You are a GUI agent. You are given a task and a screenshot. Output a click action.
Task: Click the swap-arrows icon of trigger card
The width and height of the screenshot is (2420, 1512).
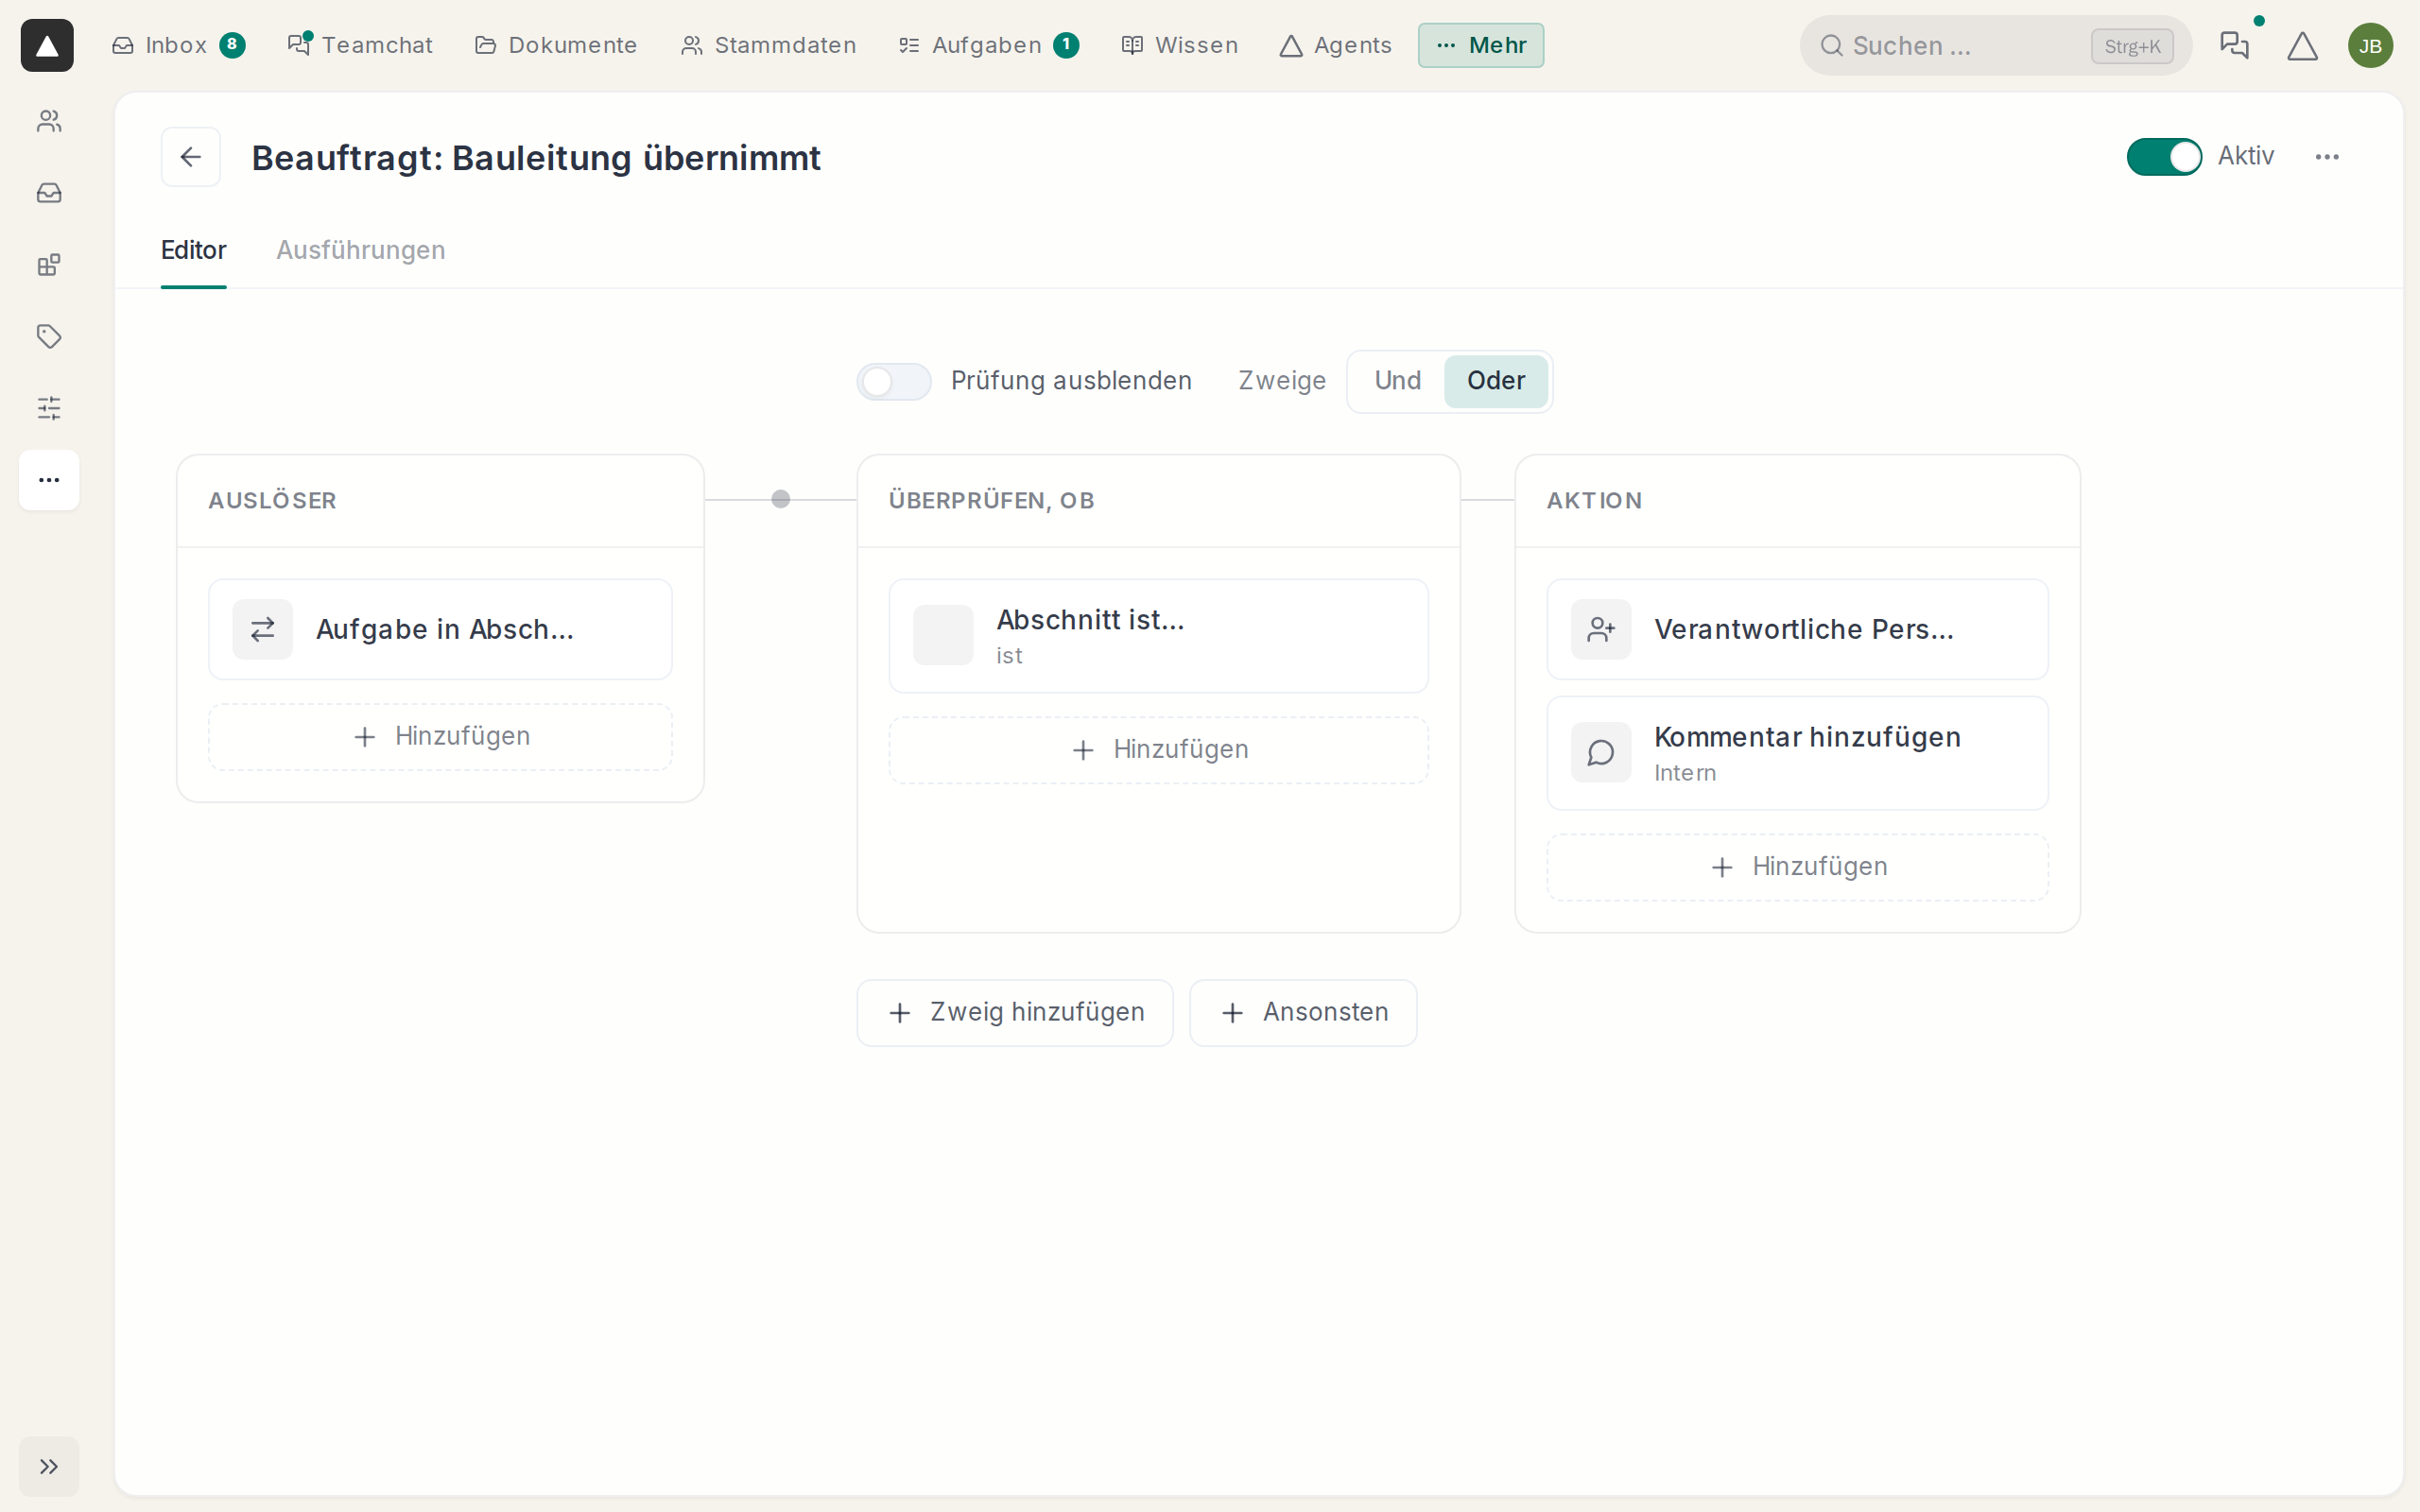(263, 629)
